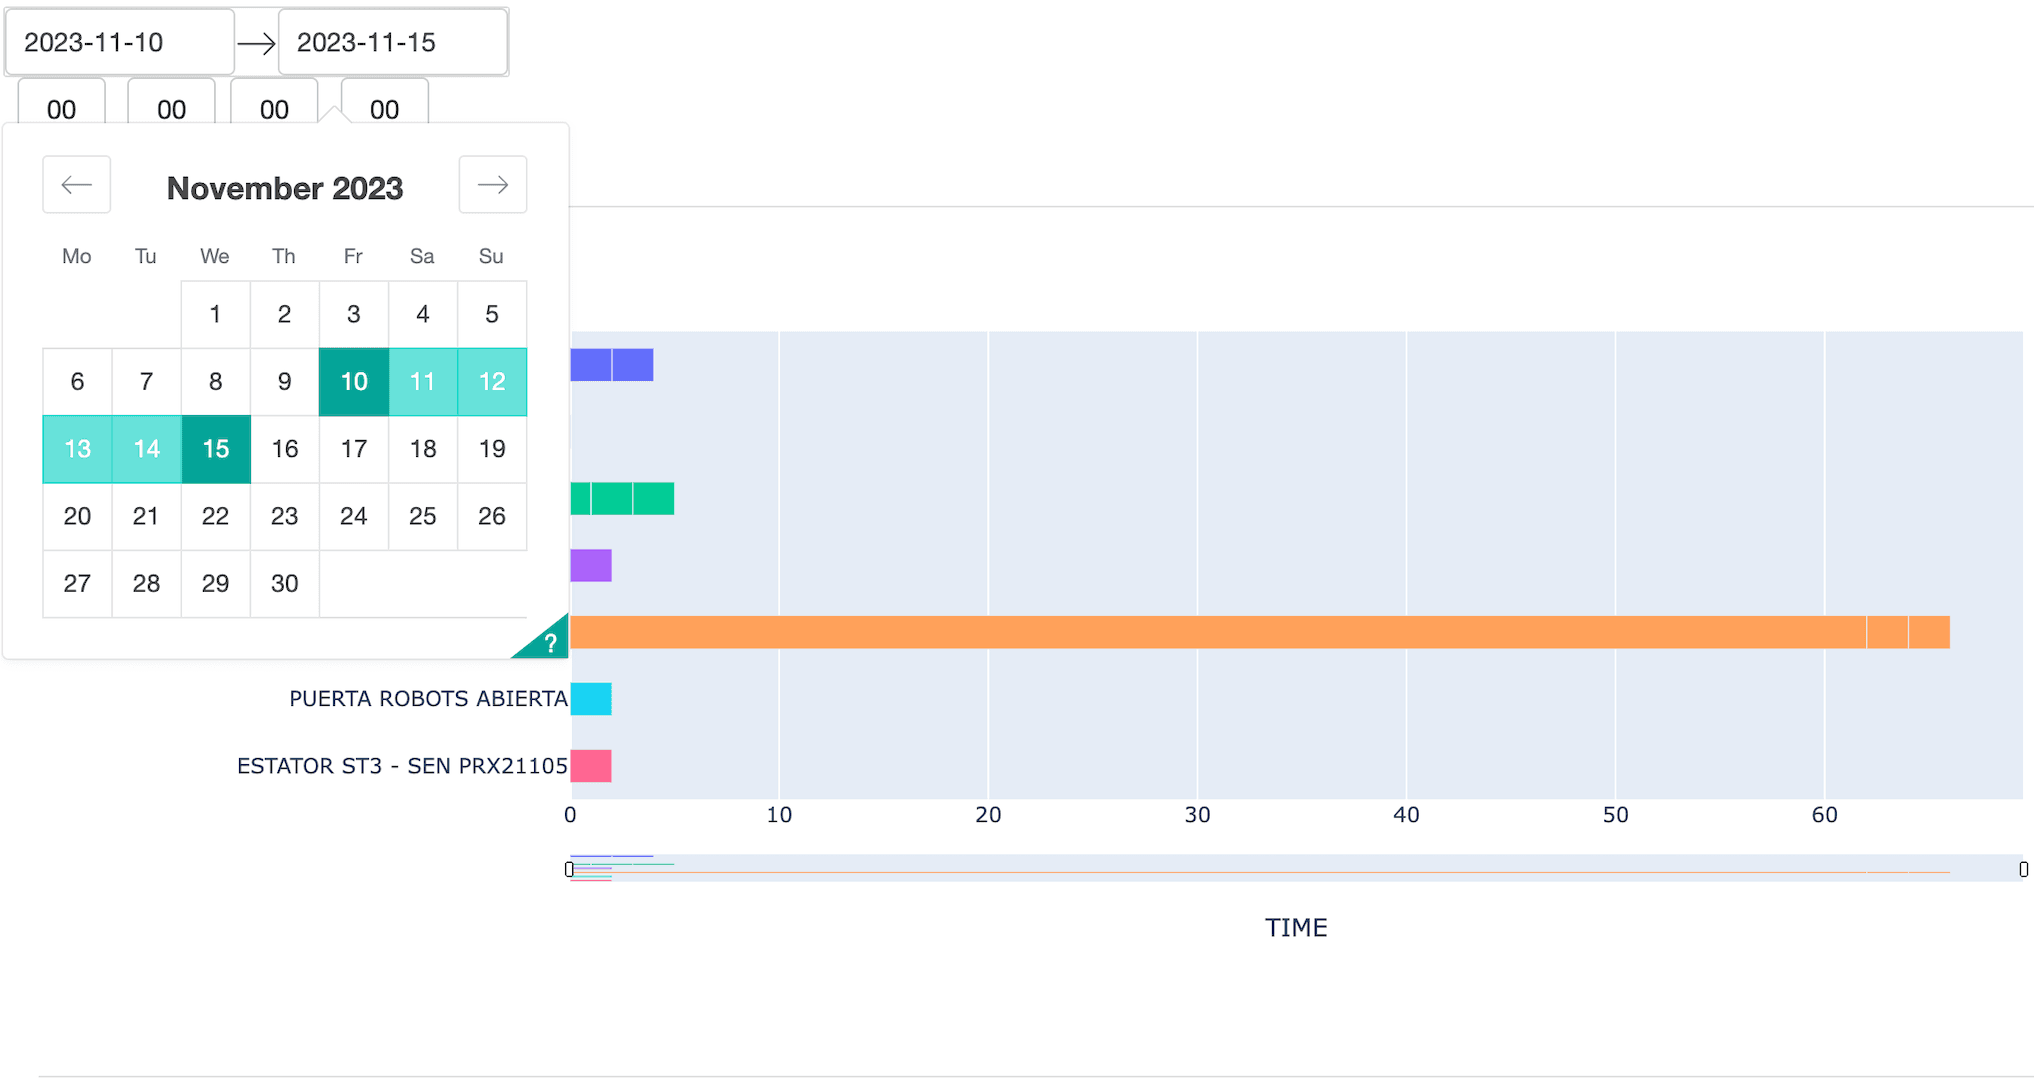Pick November 16 from the calendar grid
The height and width of the screenshot is (1079, 2034).
(284, 449)
